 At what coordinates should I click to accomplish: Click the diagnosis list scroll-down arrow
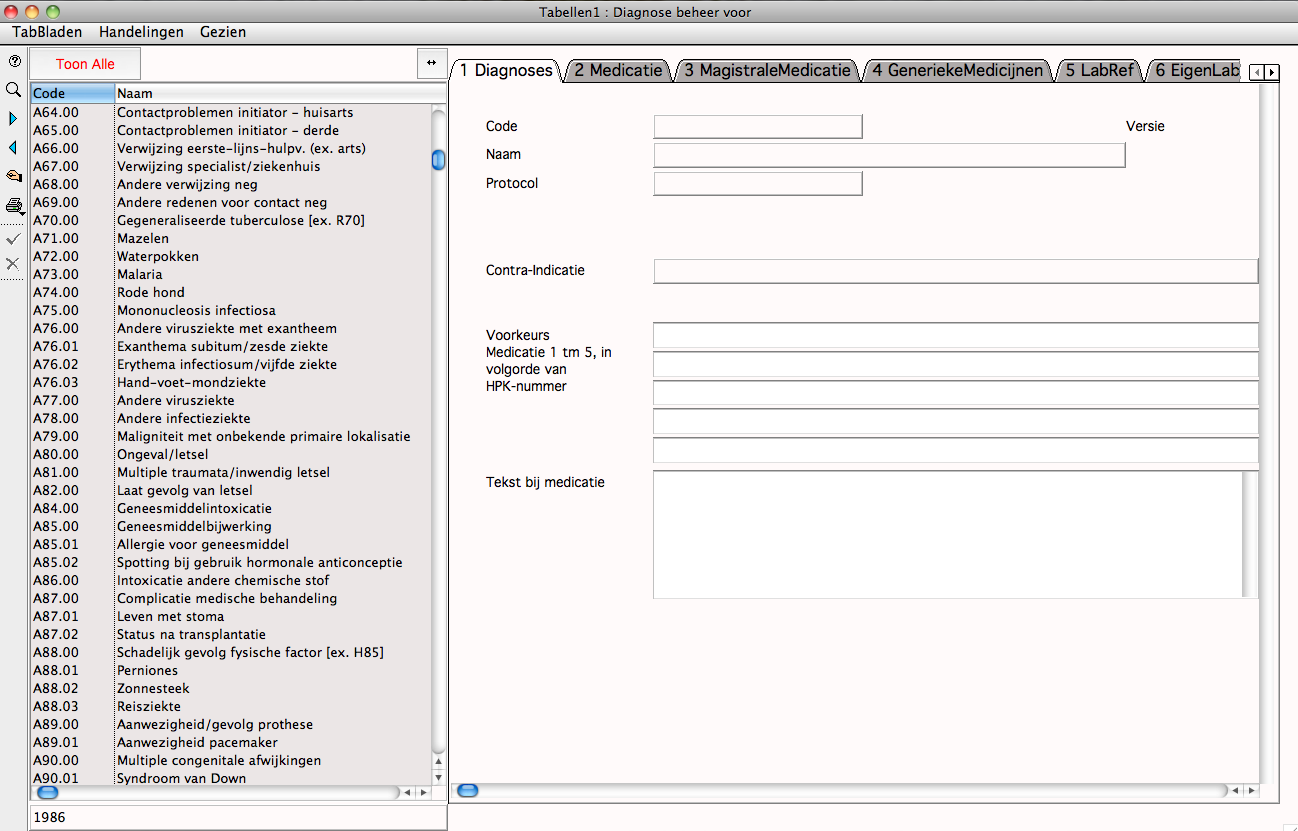(x=438, y=778)
